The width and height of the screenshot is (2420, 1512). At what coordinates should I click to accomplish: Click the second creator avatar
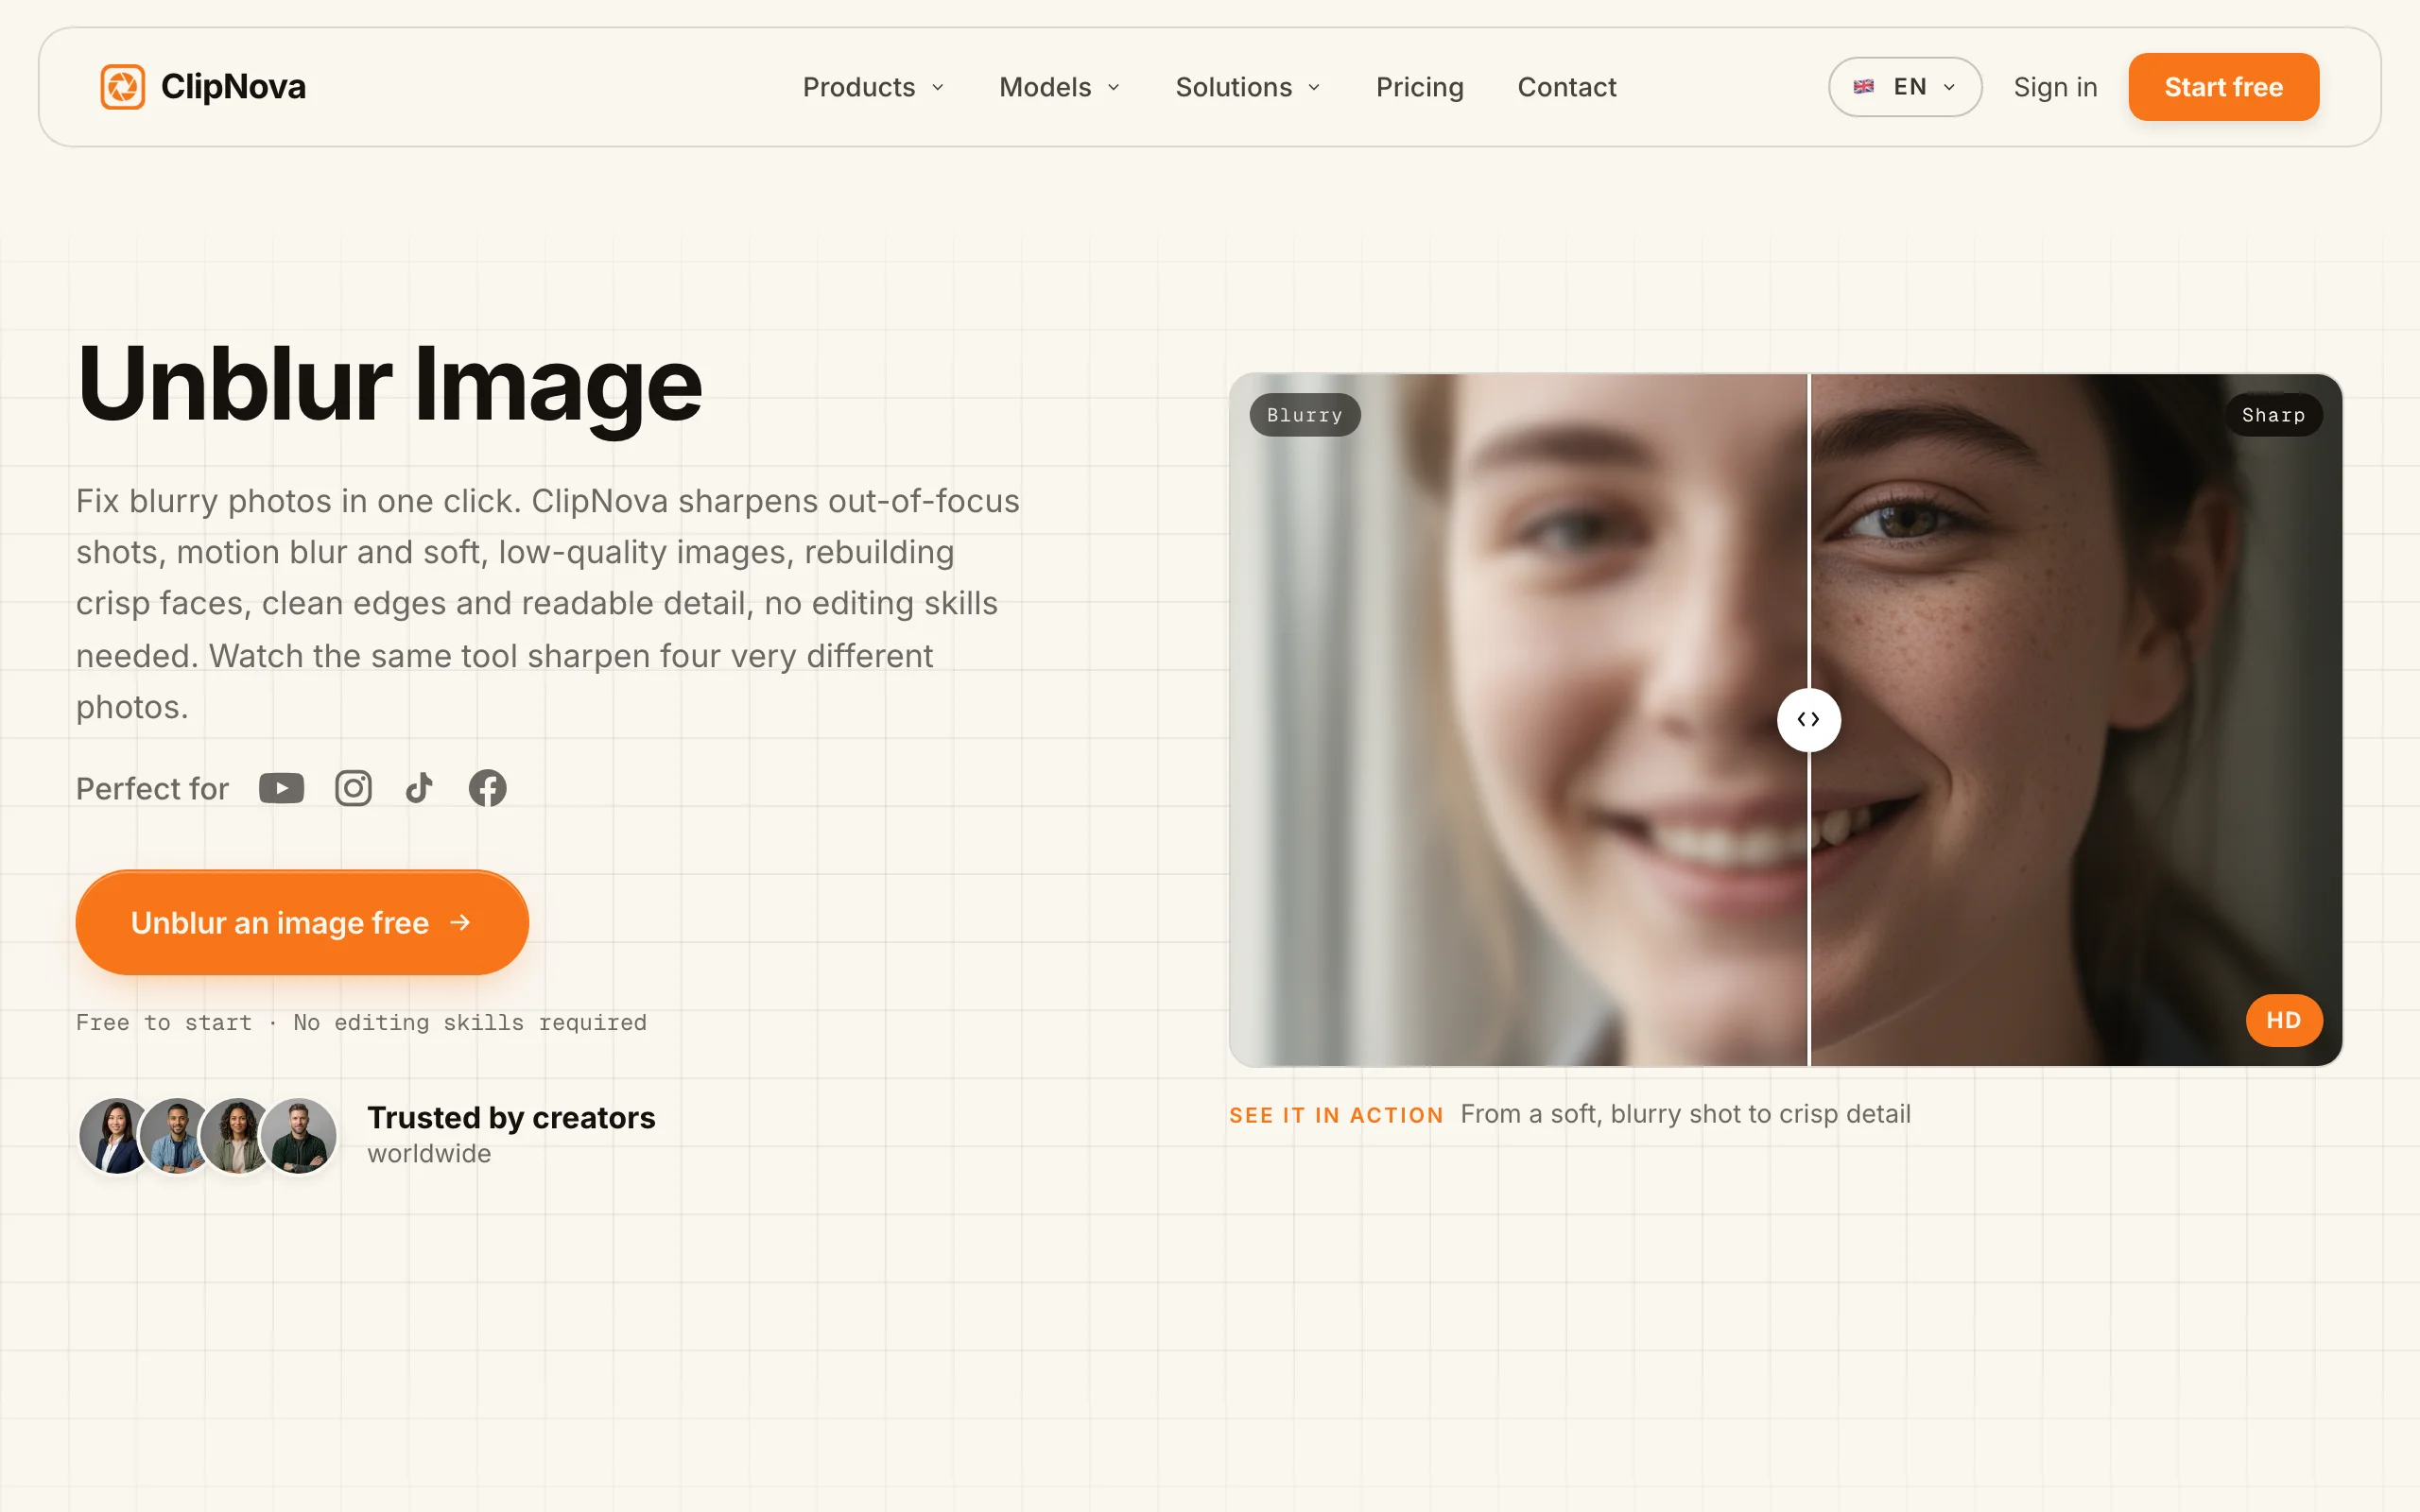pos(177,1136)
